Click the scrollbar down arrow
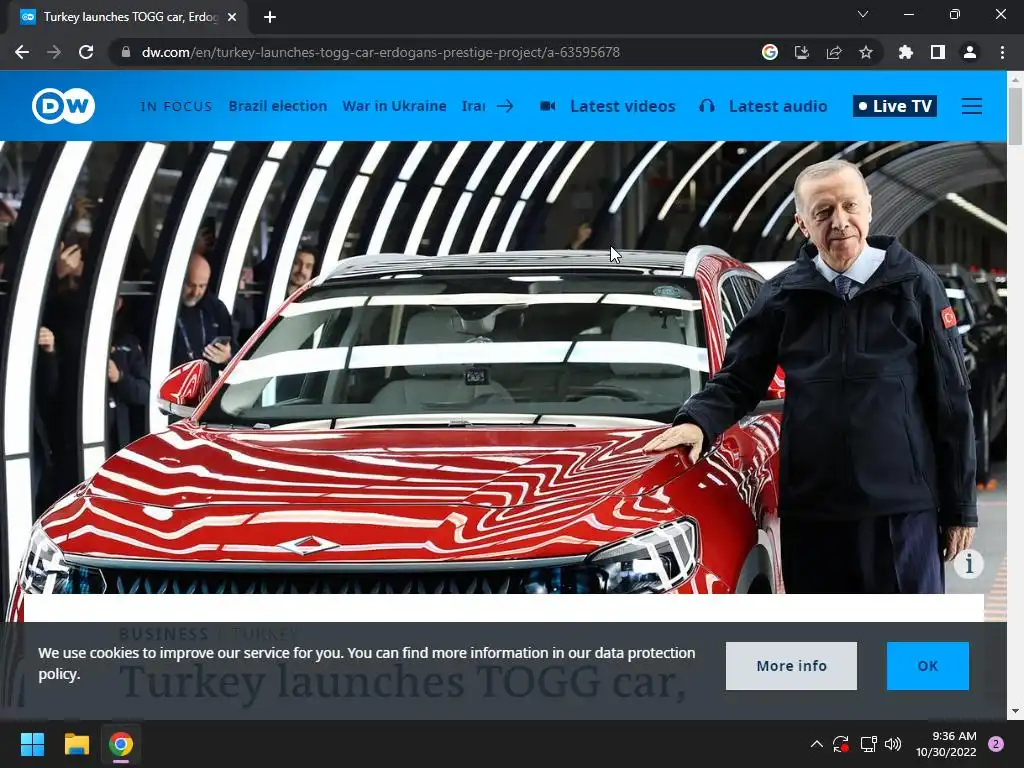Viewport: 1024px width, 768px height. click(x=1015, y=711)
